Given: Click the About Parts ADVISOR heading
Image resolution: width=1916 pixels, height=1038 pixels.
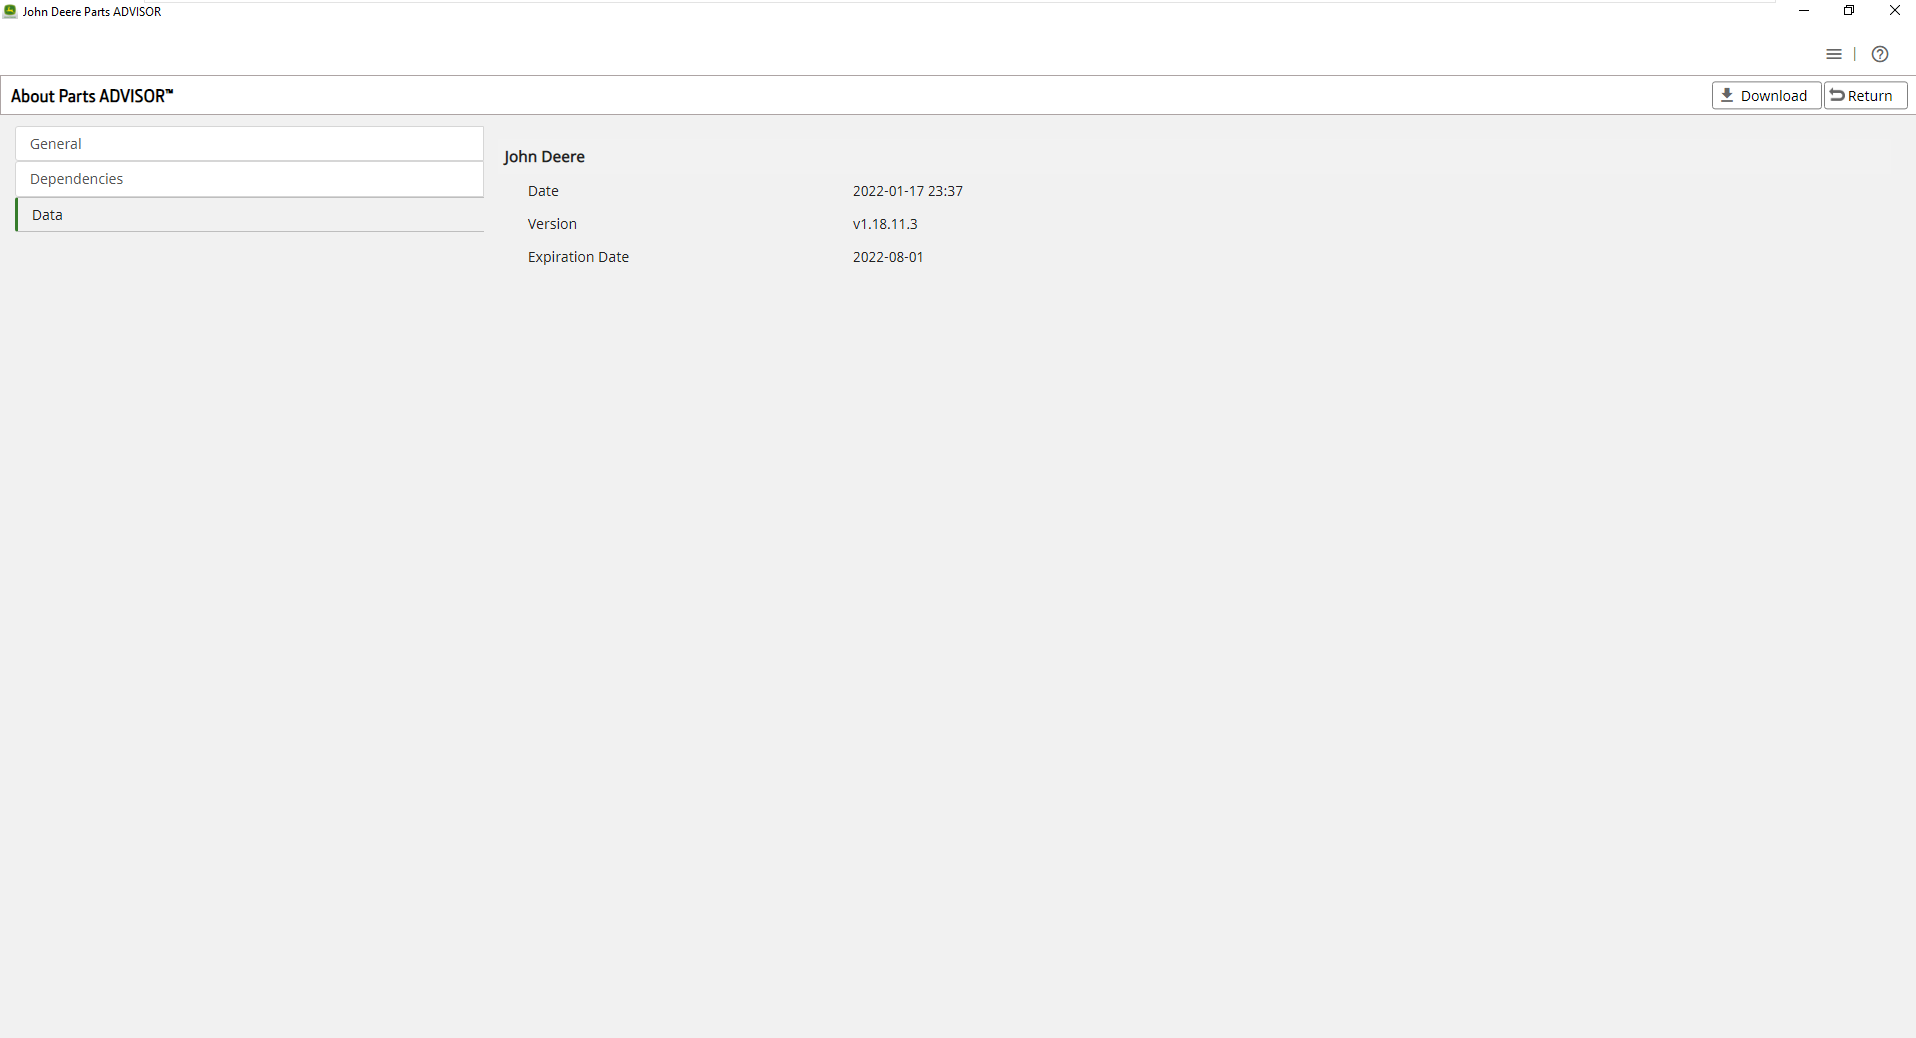Looking at the screenshot, I should click(x=92, y=96).
